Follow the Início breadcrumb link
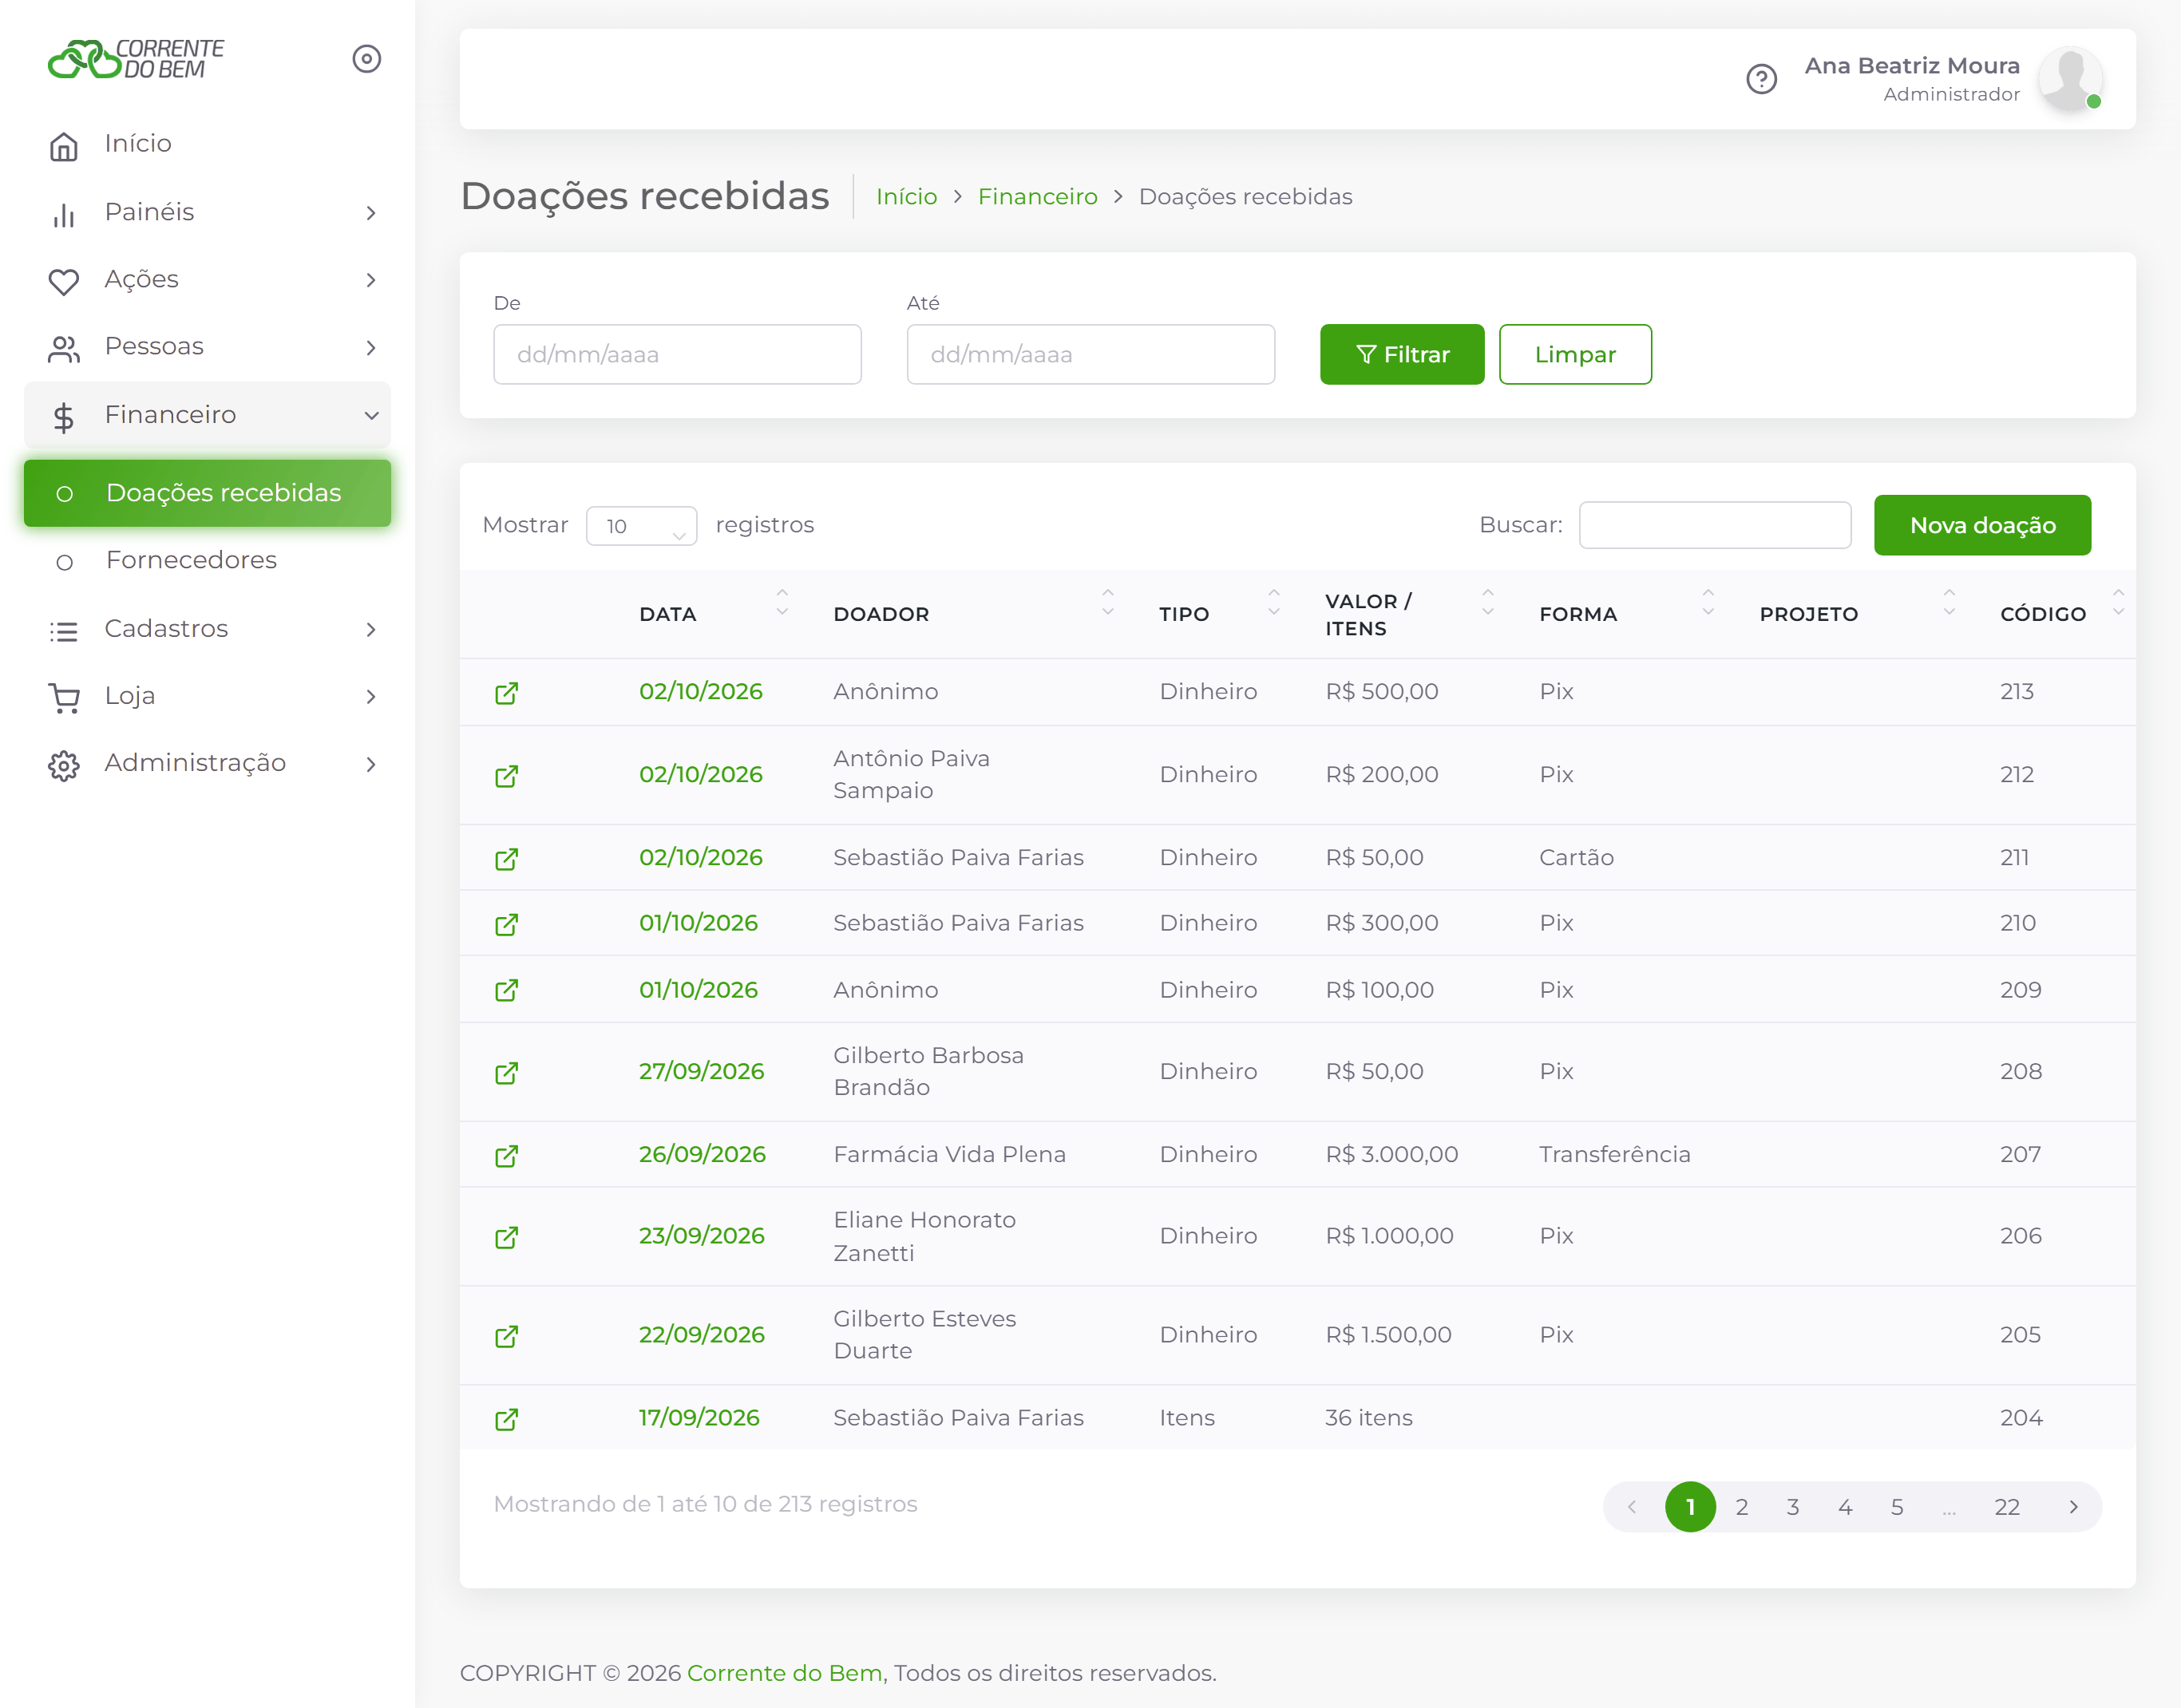The height and width of the screenshot is (1708, 2181). [906, 197]
